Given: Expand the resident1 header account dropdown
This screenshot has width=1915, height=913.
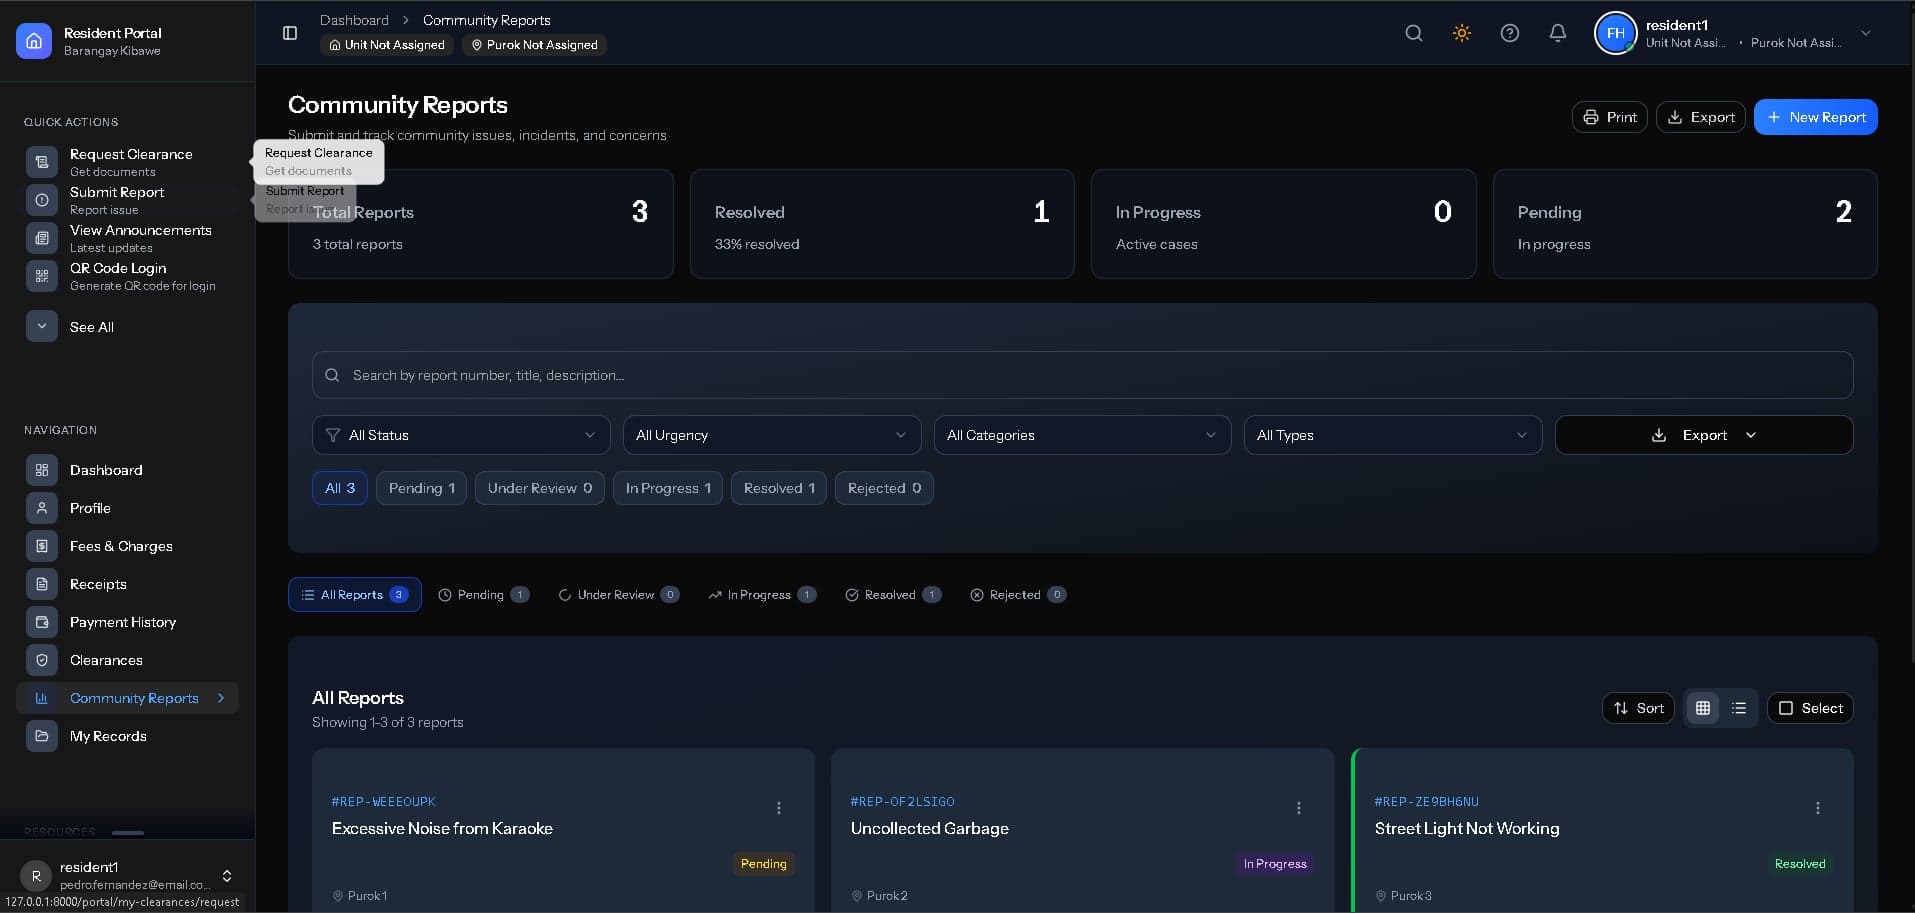Looking at the screenshot, I should click(1866, 33).
